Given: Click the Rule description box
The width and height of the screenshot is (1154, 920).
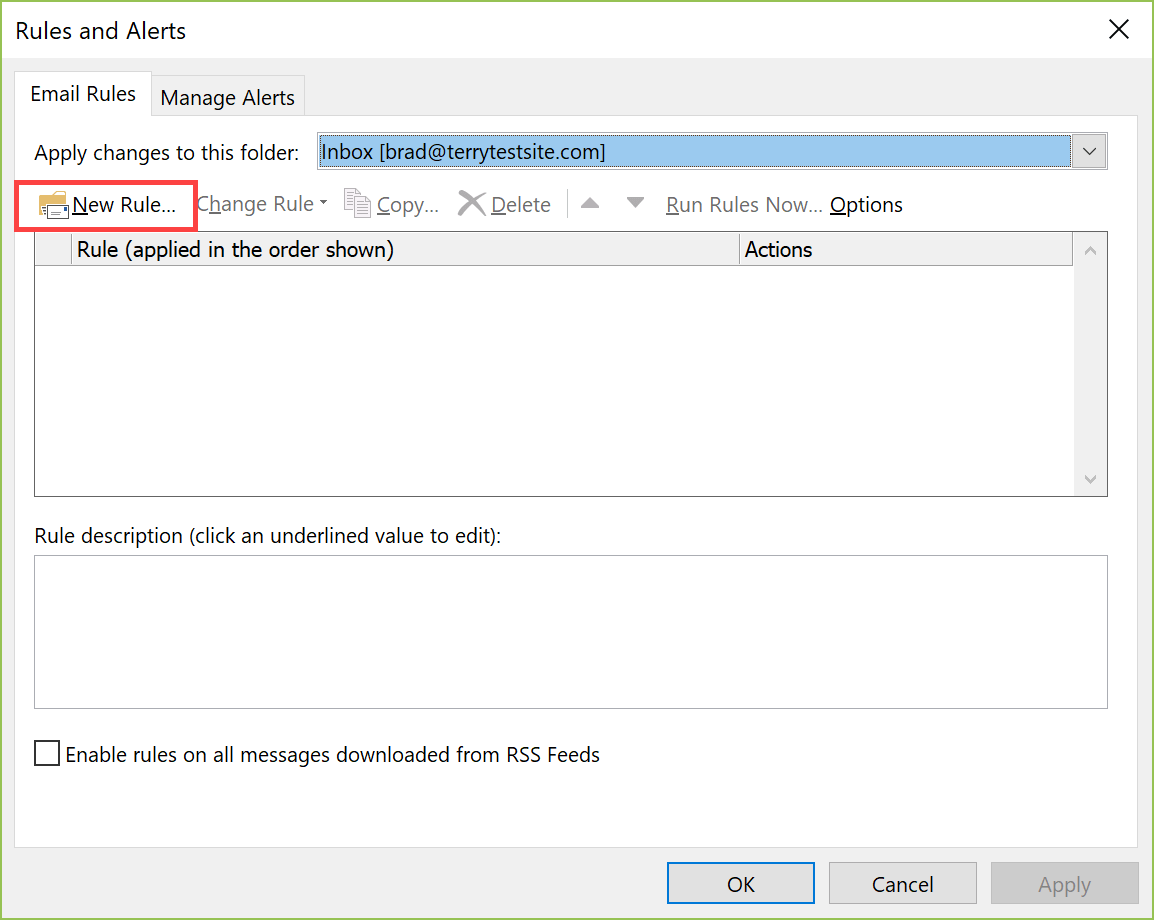Looking at the screenshot, I should tap(571, 632).
